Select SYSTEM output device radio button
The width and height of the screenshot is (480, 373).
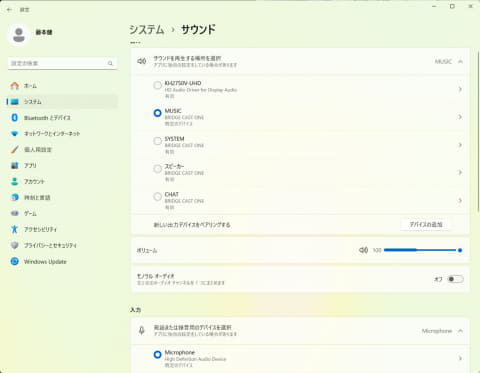pos(157,141)
